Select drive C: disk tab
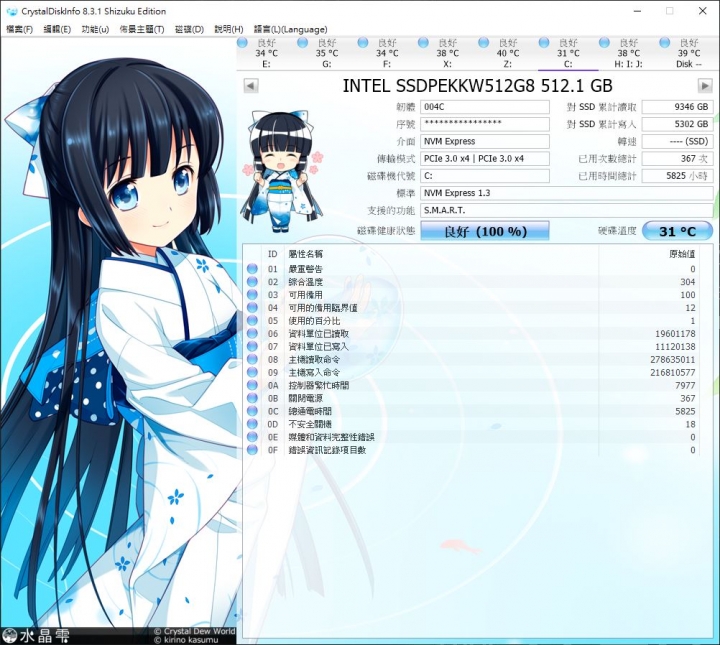 point(568,53)
